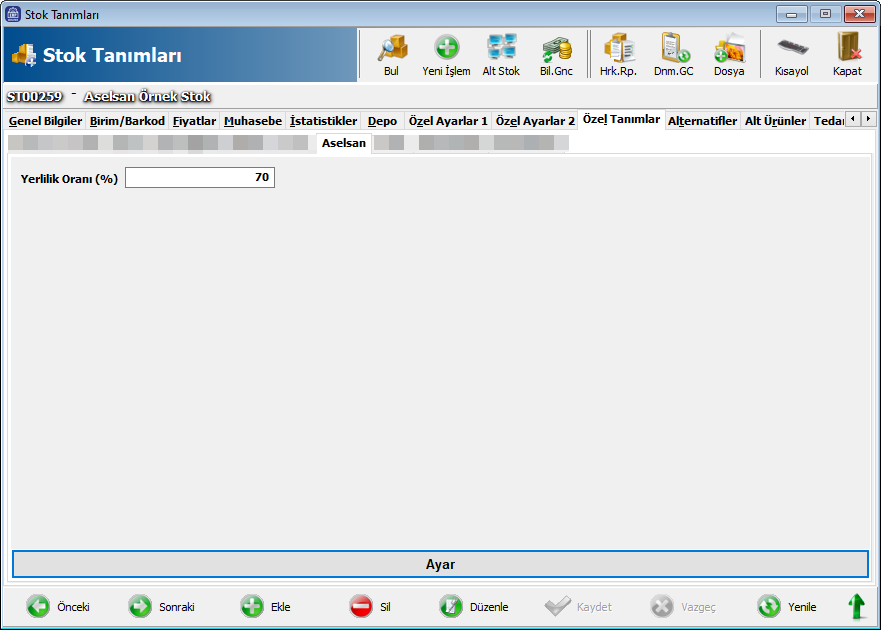Go to previous record with Önceki
This screenshot has width=881, height=630.
click(x=58, y=607)
